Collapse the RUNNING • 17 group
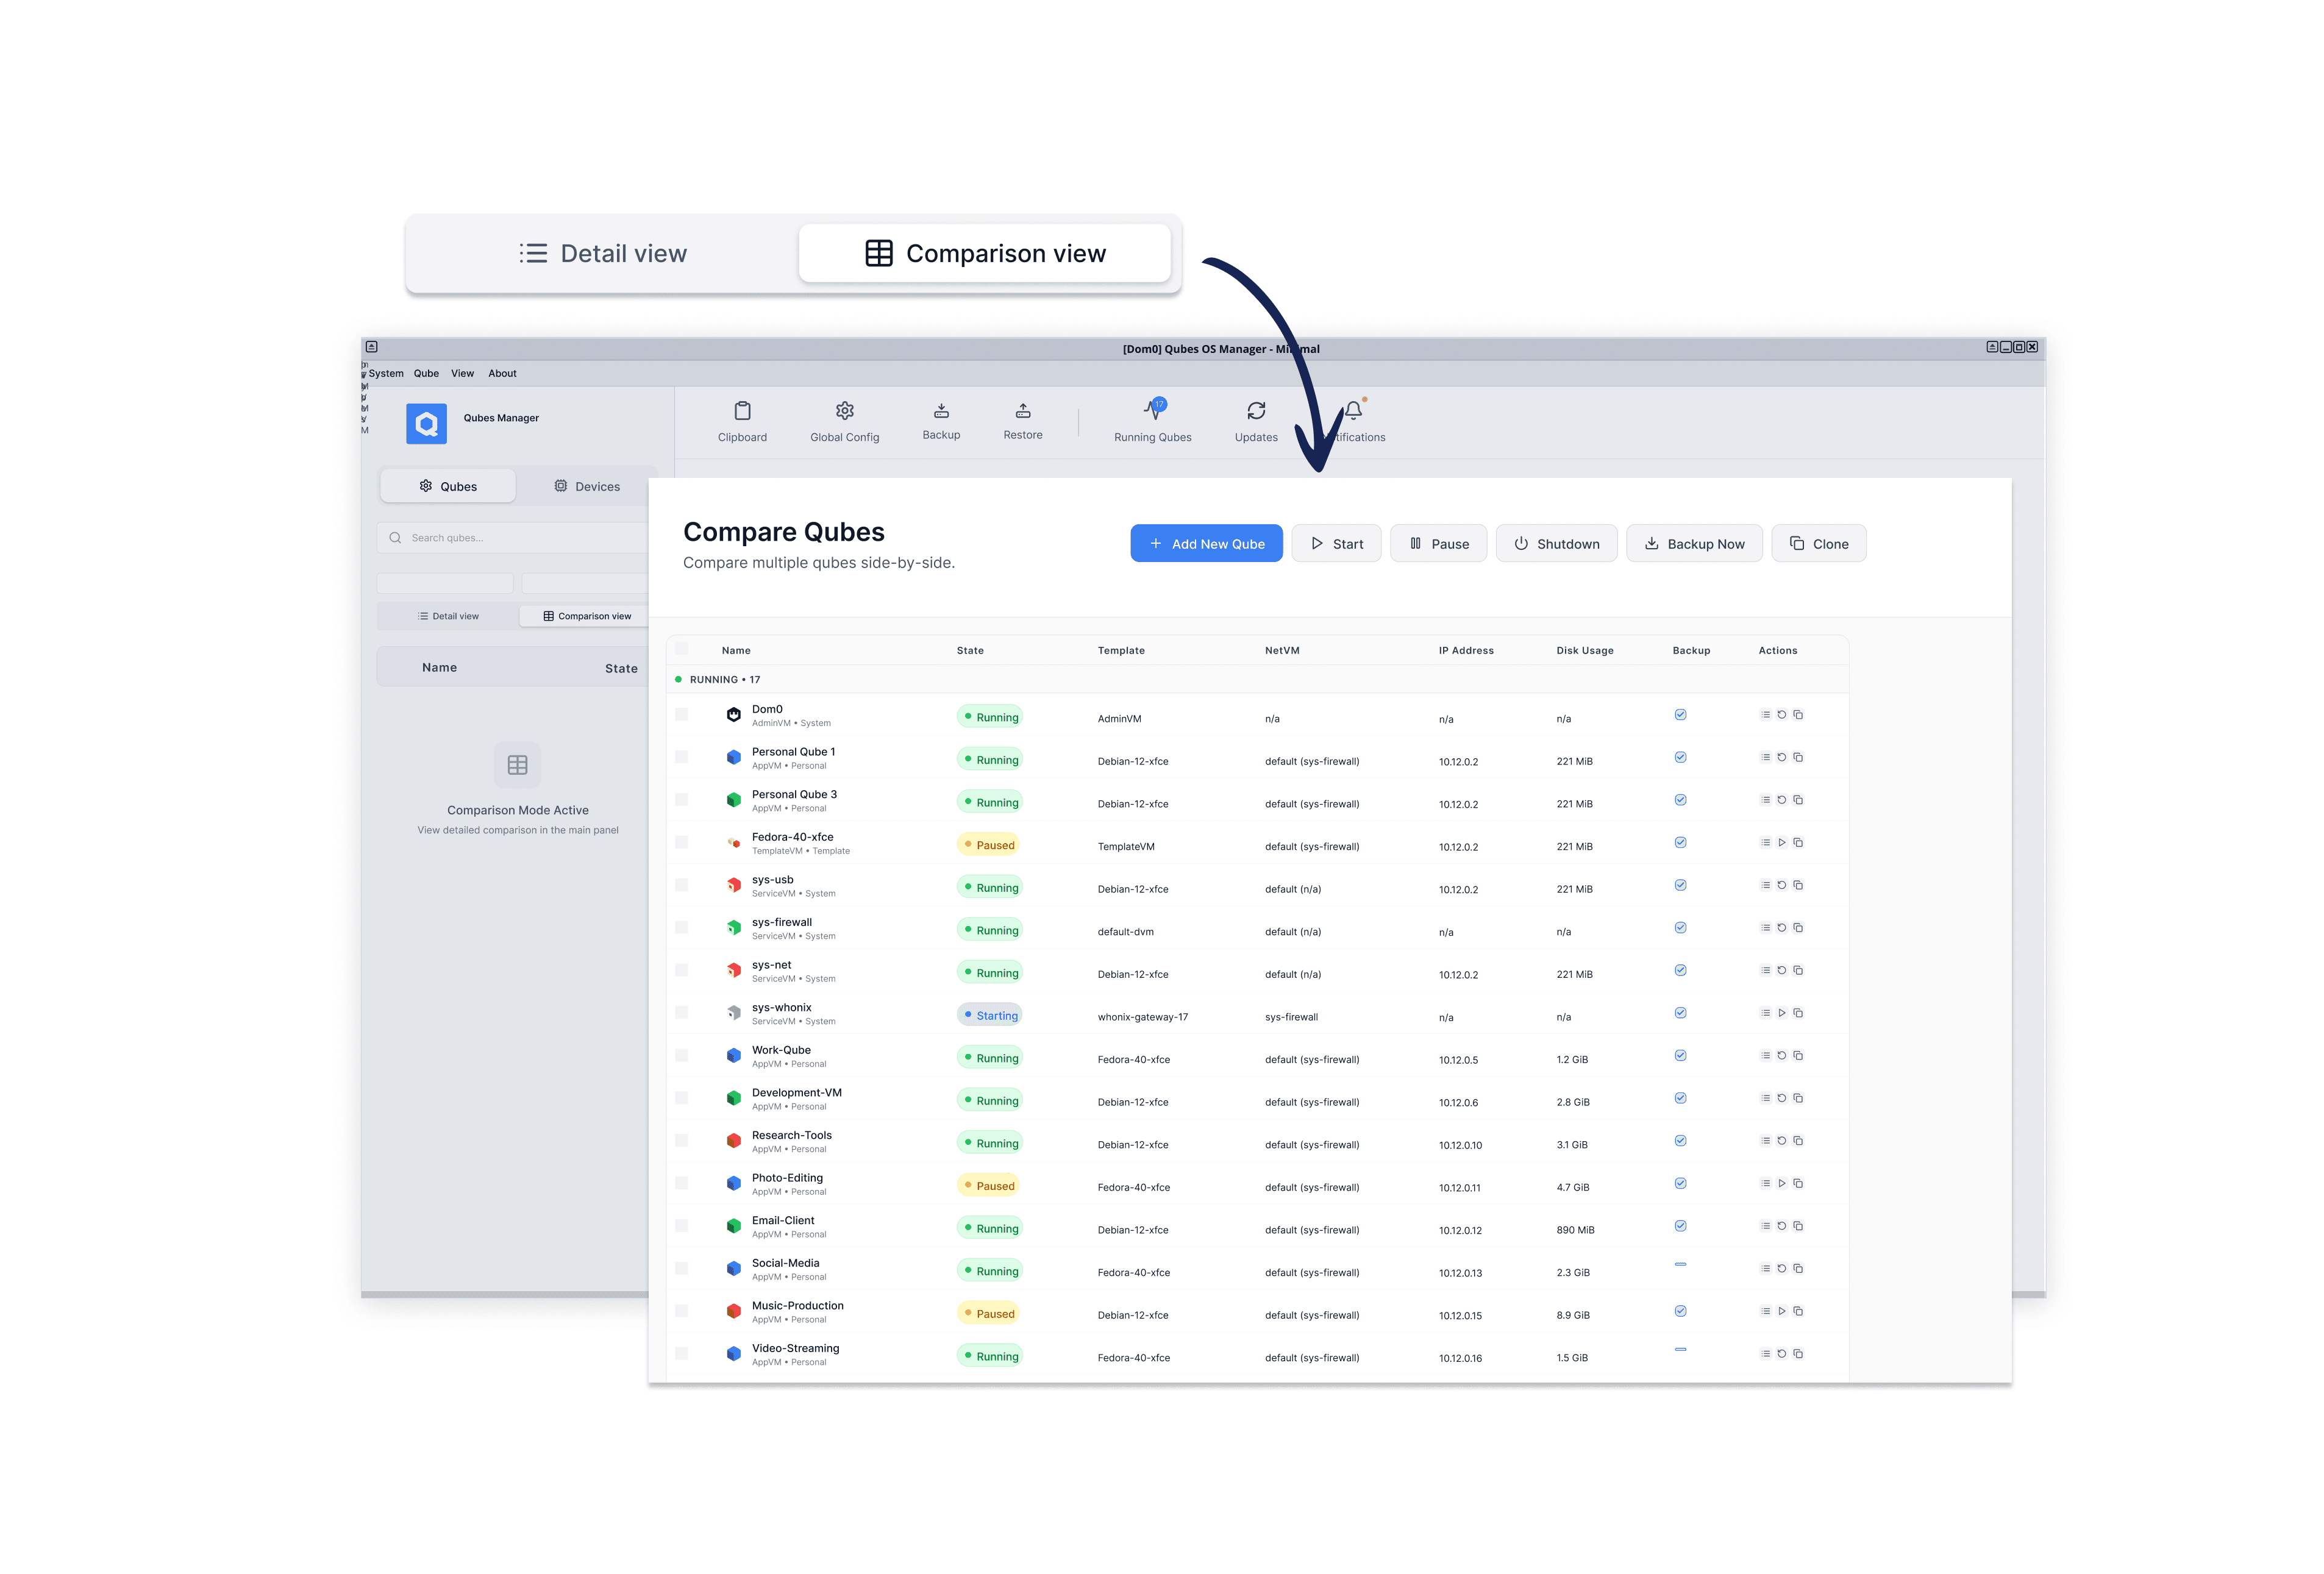 pos(724,680)
